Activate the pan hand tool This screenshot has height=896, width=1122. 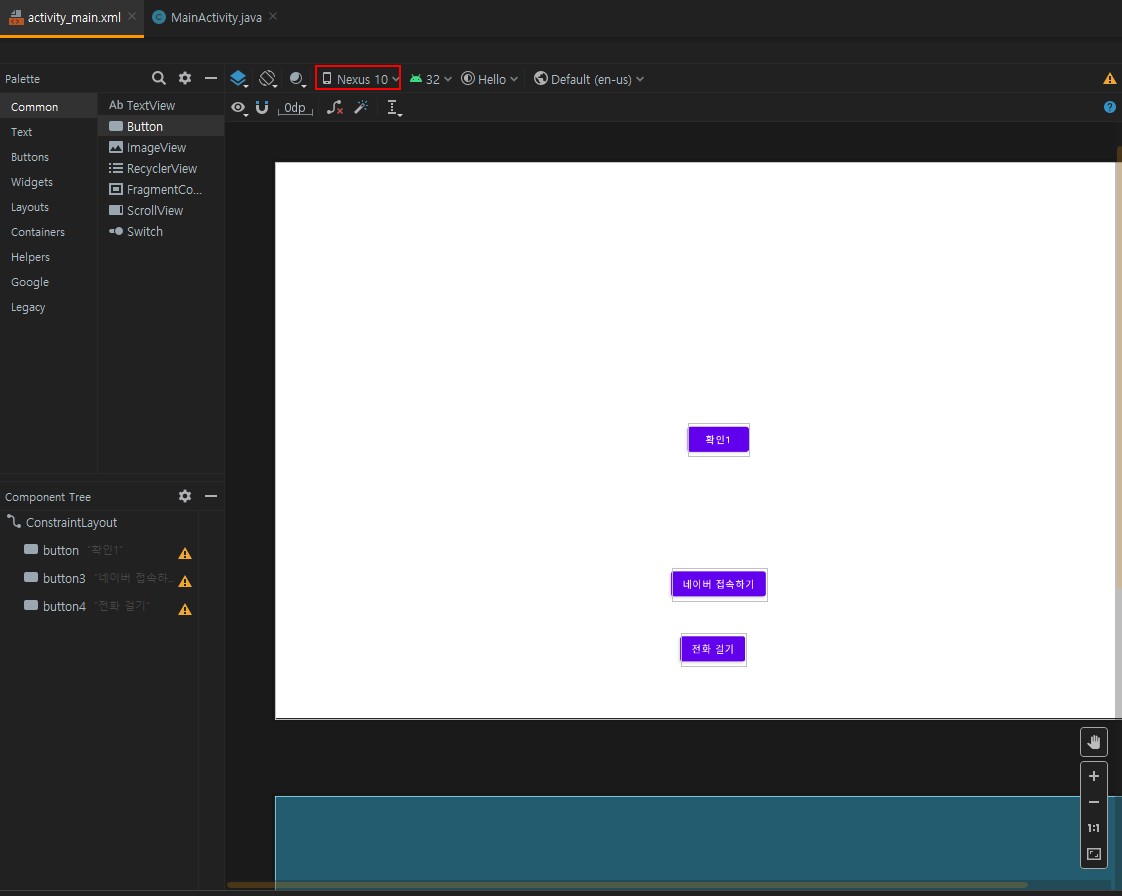point(1093,742)
